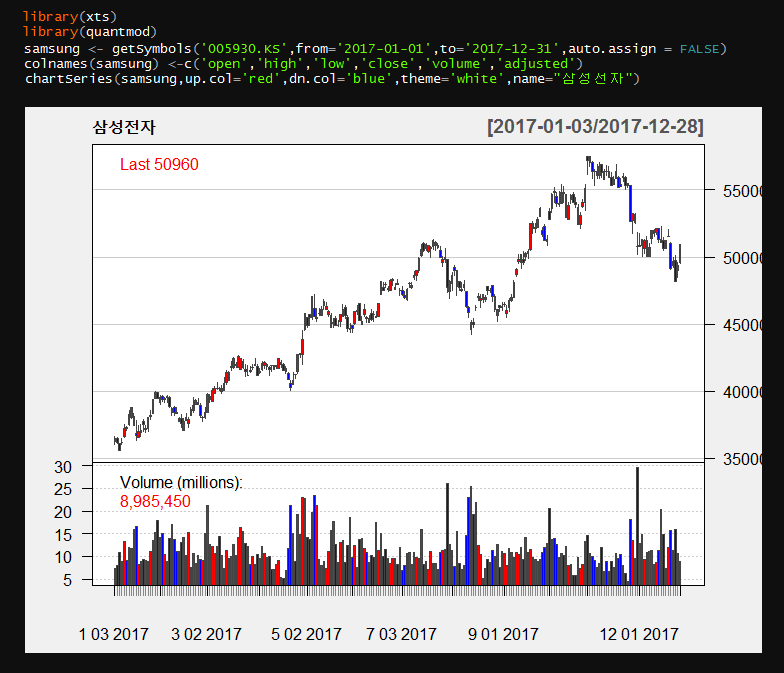This screenshot has width=784, height=673.
Task: Click the 'library(xts)' code line
Action: [70, 16]
